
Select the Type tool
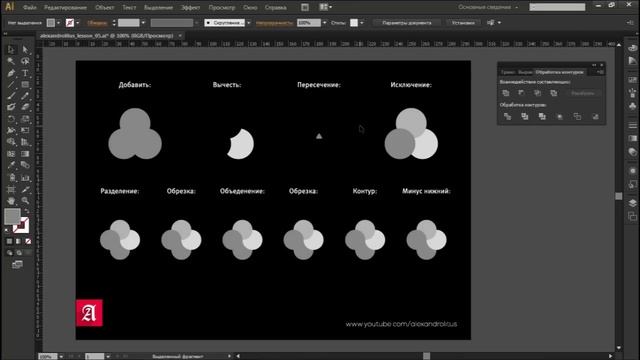click(25, 73)
